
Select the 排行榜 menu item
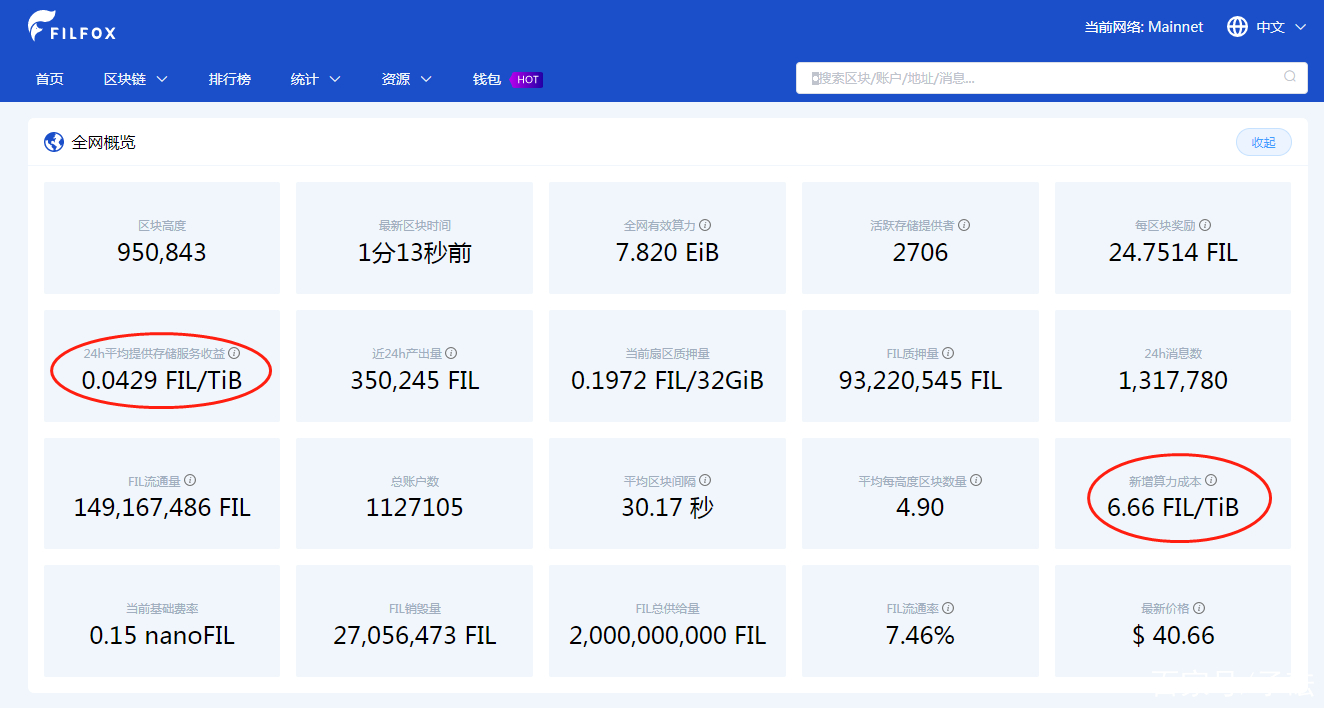tap(230, 78)
